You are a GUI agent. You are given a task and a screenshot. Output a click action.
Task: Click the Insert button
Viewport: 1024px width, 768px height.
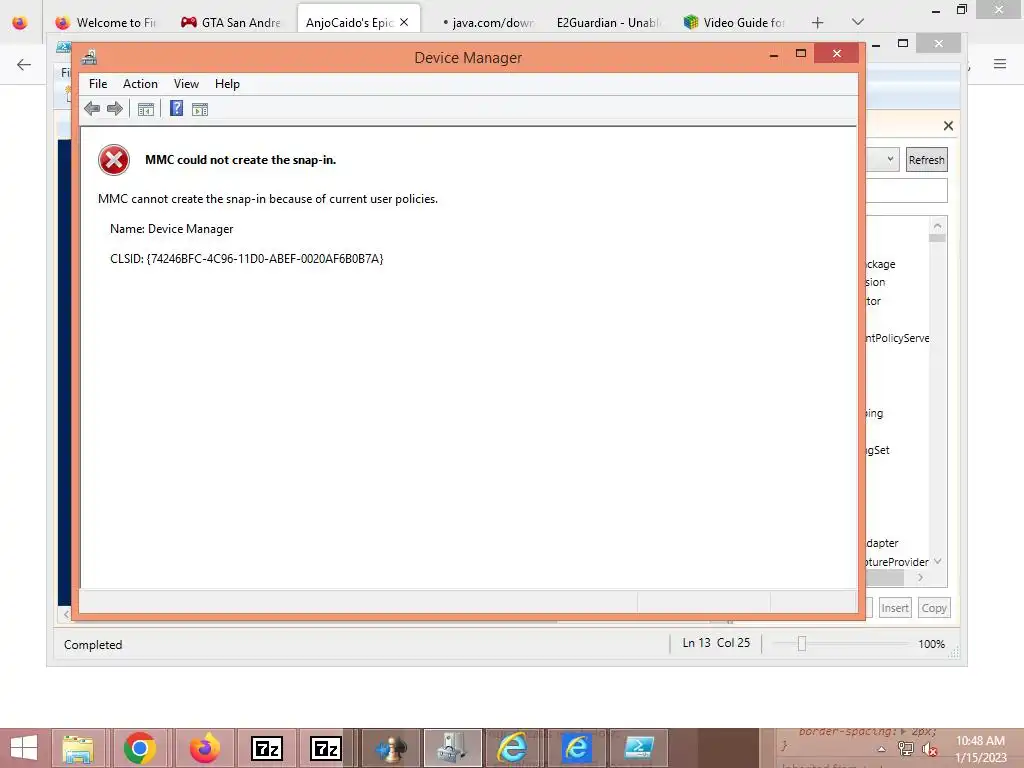[x=895, y=608]
